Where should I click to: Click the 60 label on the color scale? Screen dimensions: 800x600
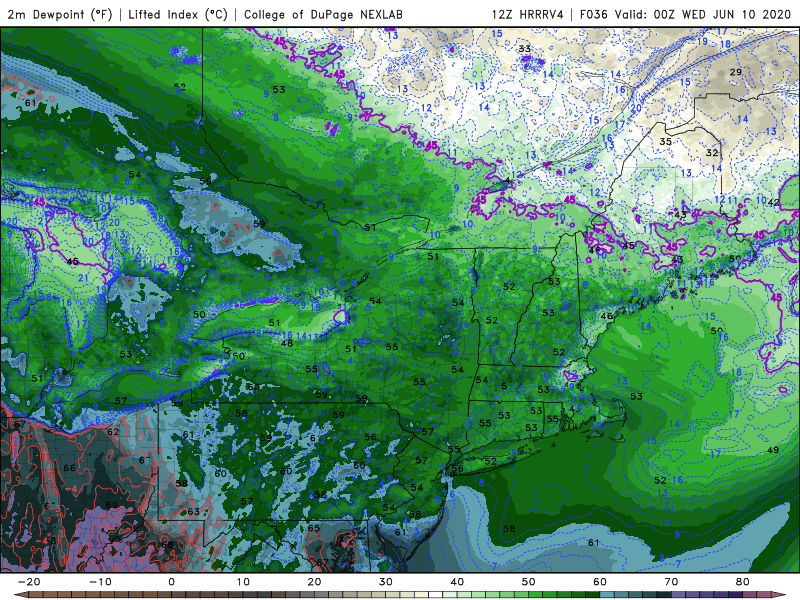pos(600,582)
